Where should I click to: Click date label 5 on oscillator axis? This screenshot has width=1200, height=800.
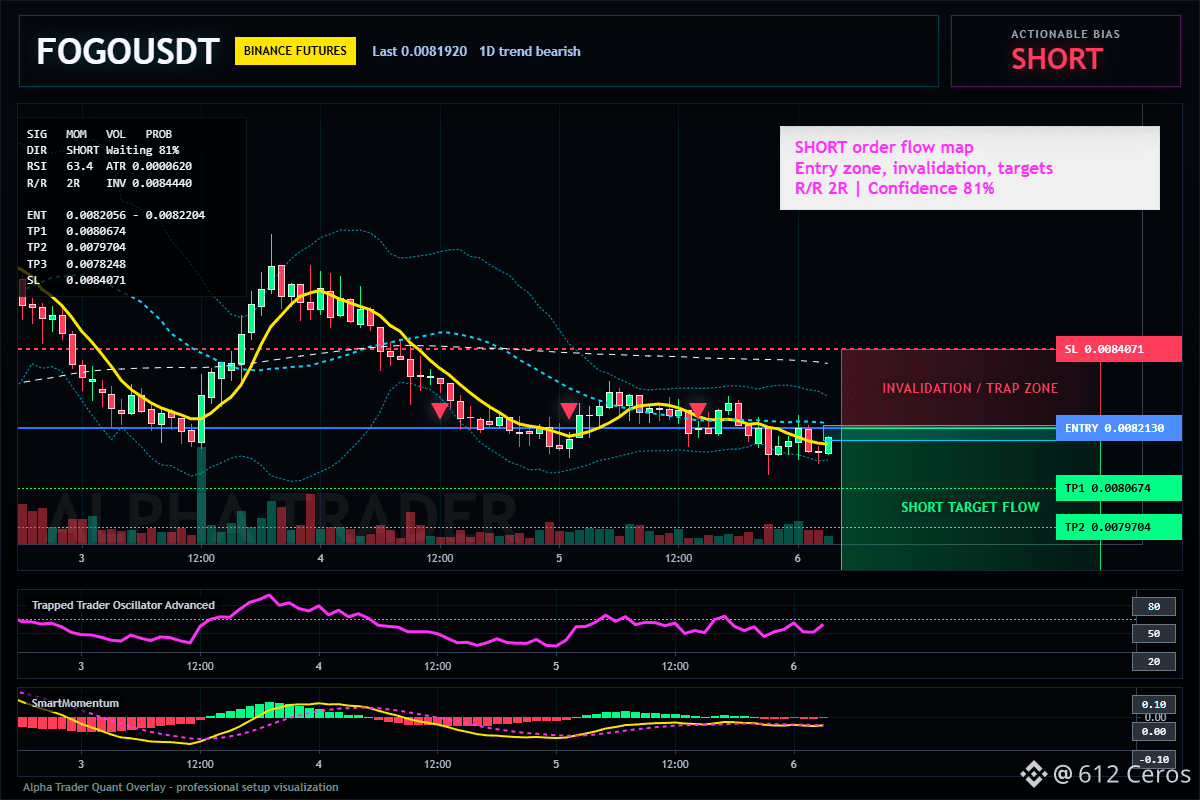[x=555, y=666]
